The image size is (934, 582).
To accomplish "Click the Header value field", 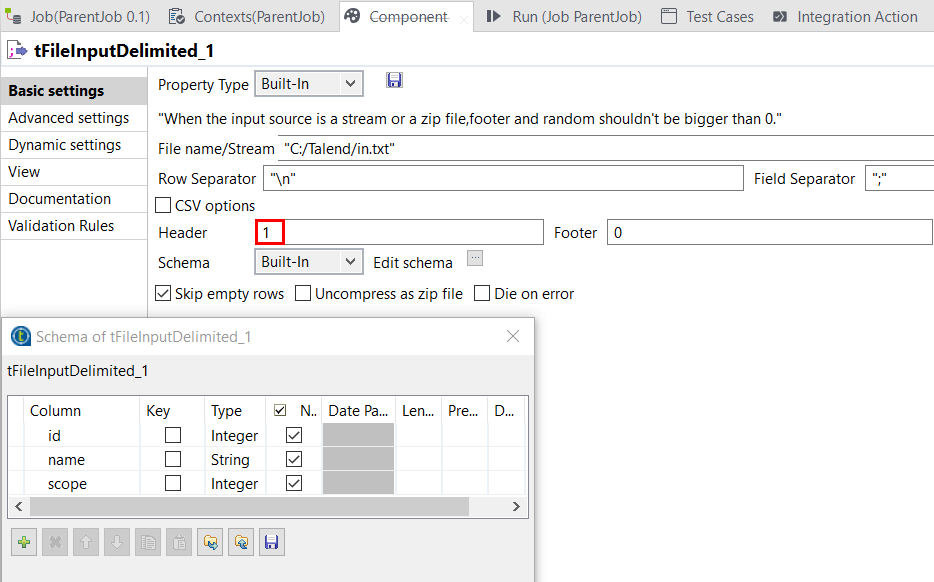I will tap(400, 232).
